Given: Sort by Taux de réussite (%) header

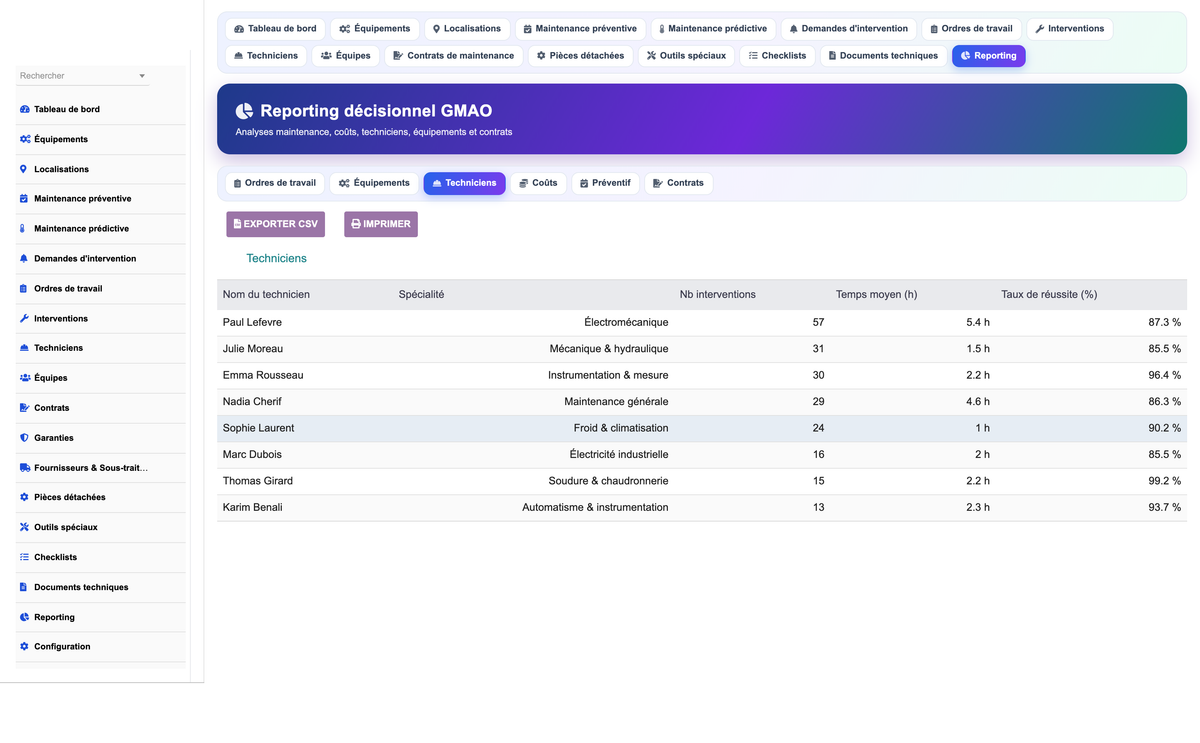Looking at the screenshot, I should point(1049,294).
